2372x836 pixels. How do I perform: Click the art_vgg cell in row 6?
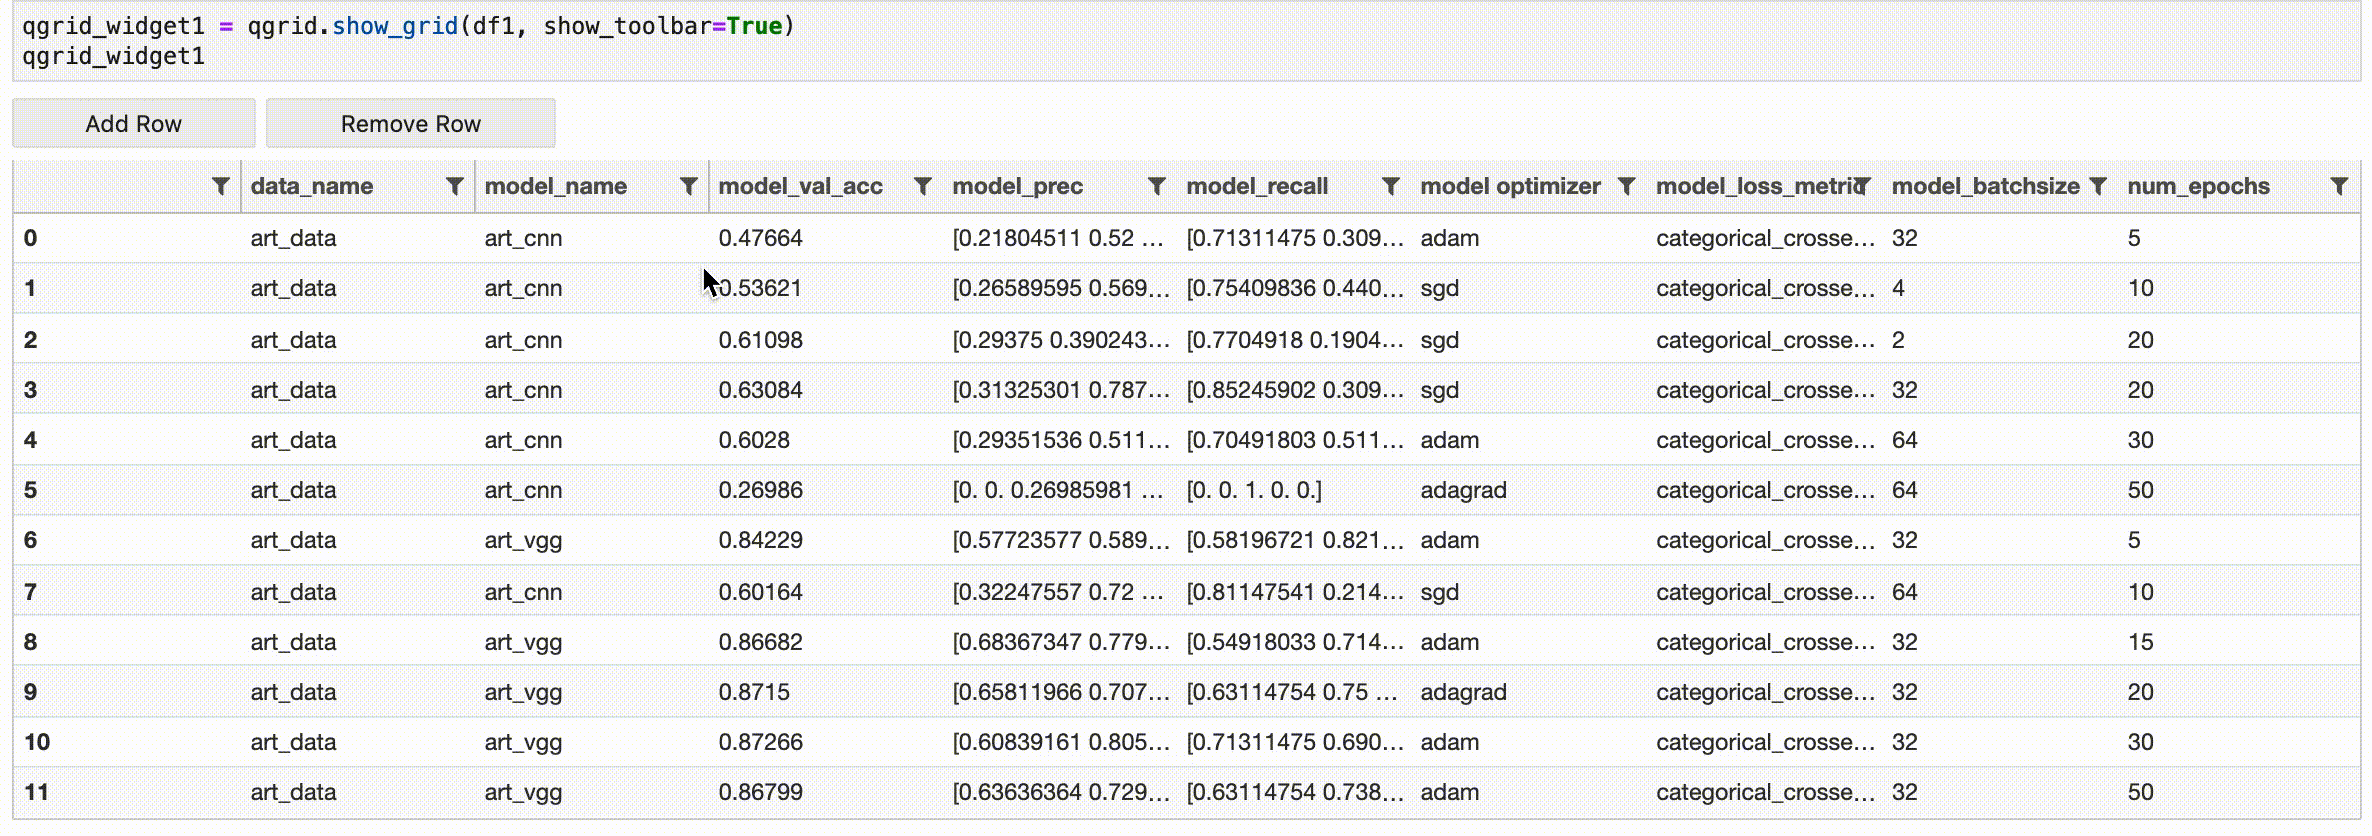[523, 540]
